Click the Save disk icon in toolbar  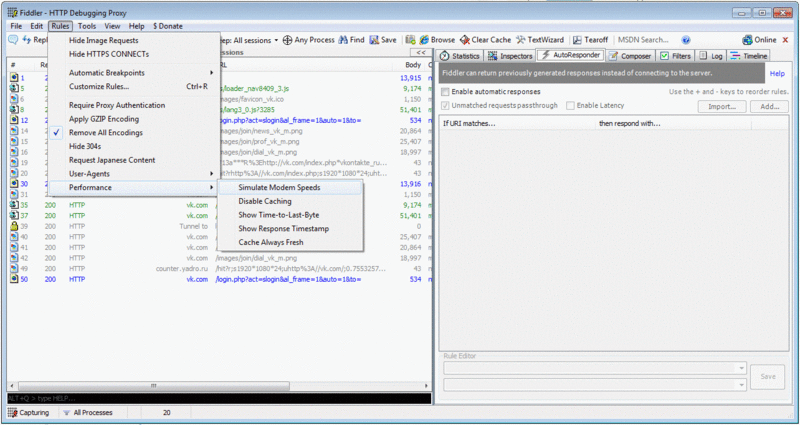[374, 40]
